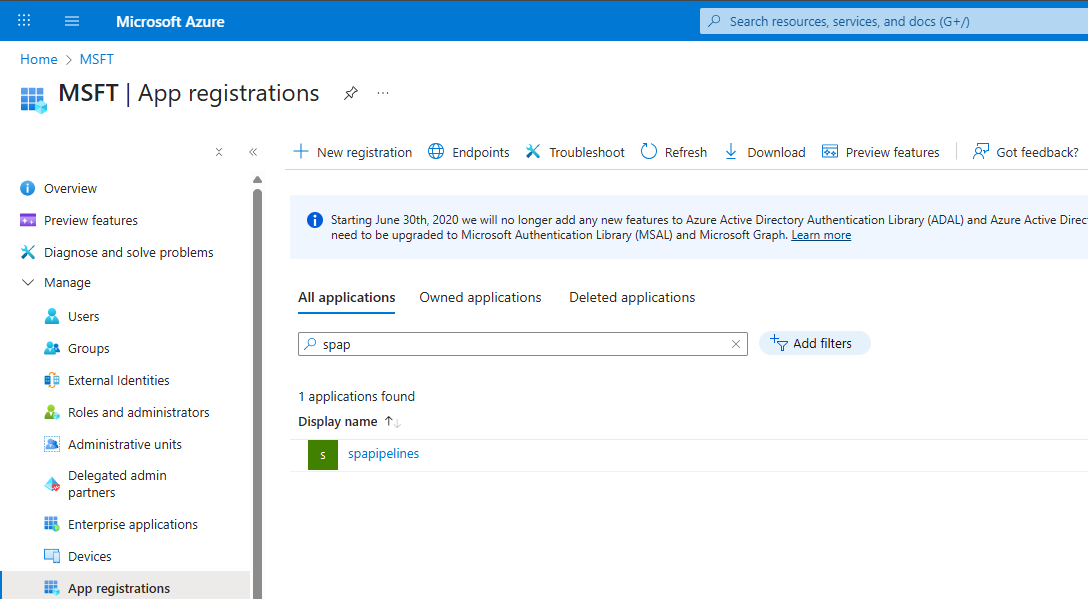Open the hamburger portal menu

(x=72, y=21)
